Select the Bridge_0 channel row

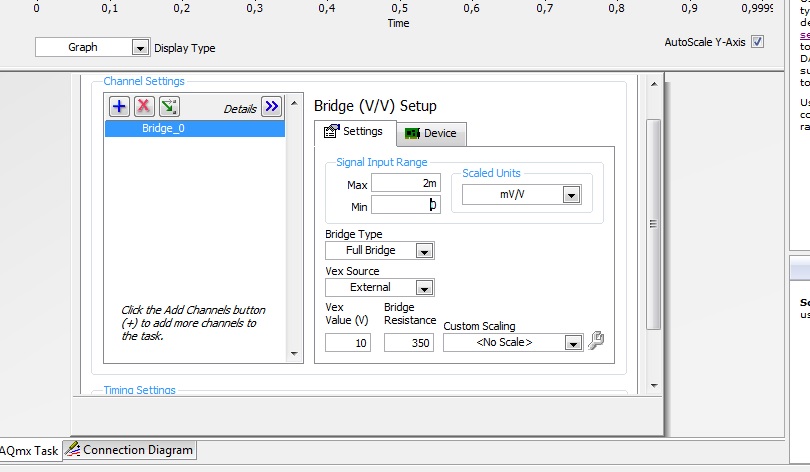click(x=195, y=129)
